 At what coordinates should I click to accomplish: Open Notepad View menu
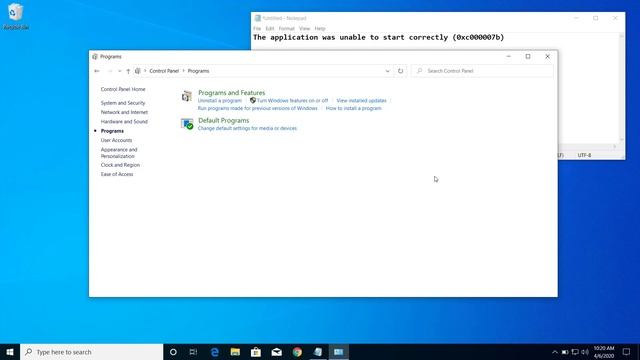coord(304,29)
